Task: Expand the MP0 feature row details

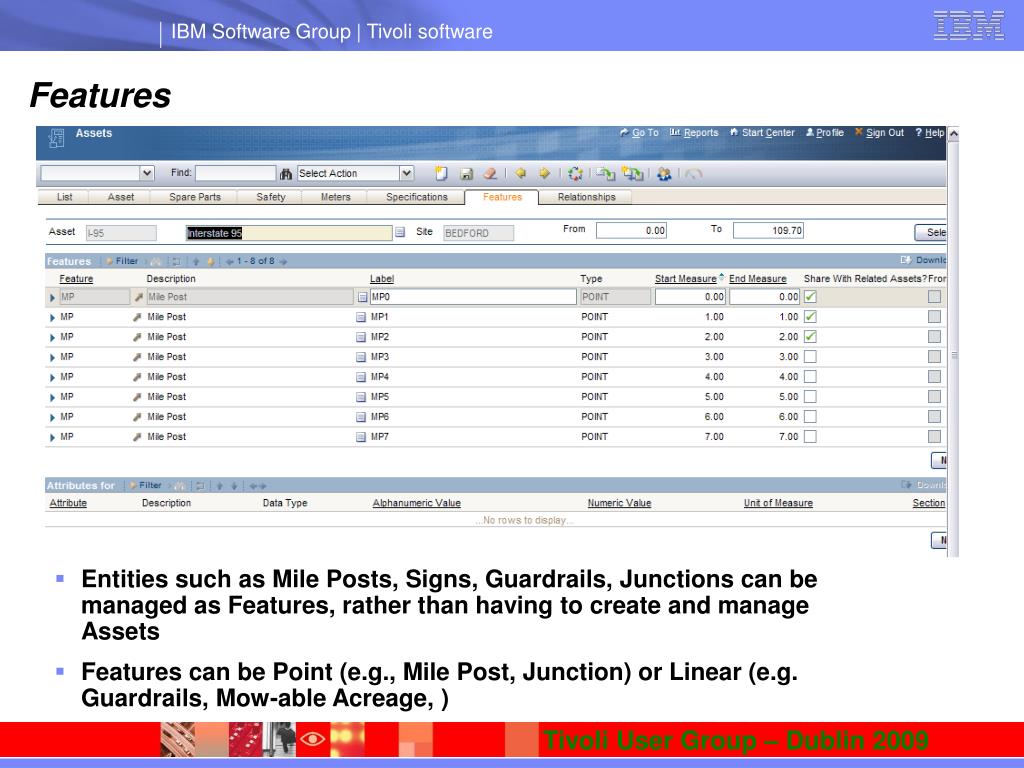Action: [x=52, y=298]
